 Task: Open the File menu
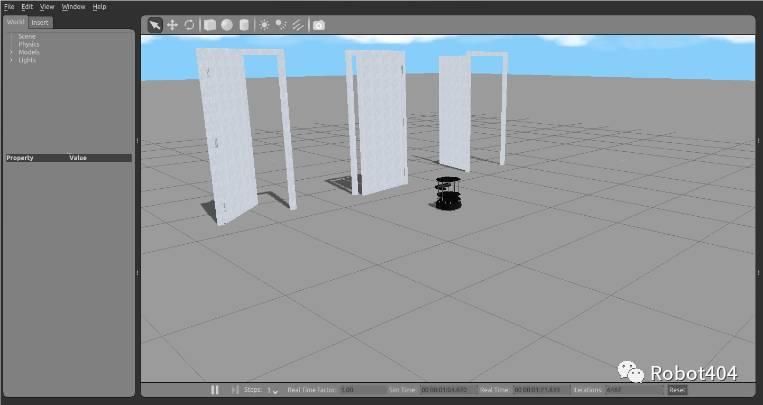tap(9, 7)
